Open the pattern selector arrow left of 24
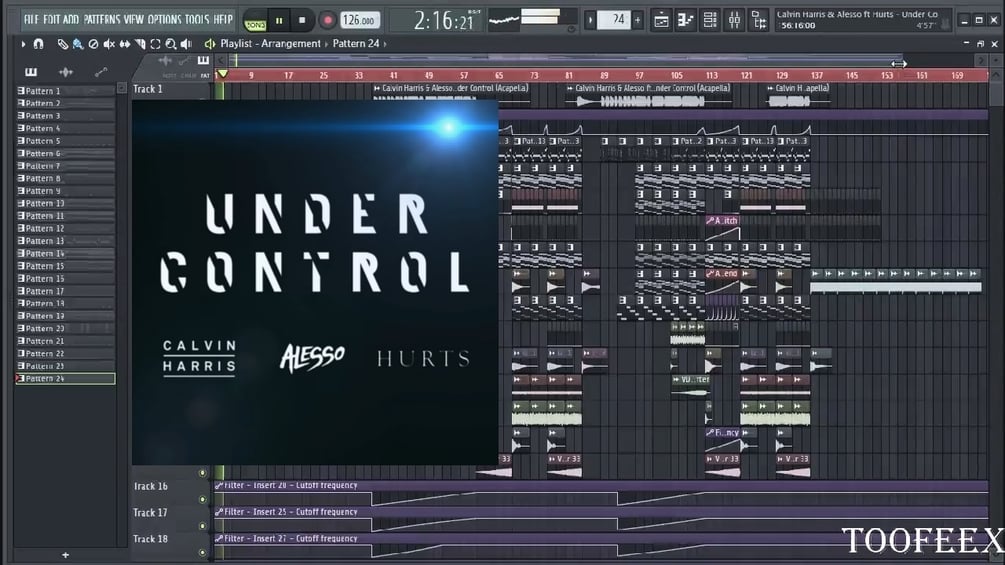The height and width of the screenshot is (565, 1005). tap(590, 20)
